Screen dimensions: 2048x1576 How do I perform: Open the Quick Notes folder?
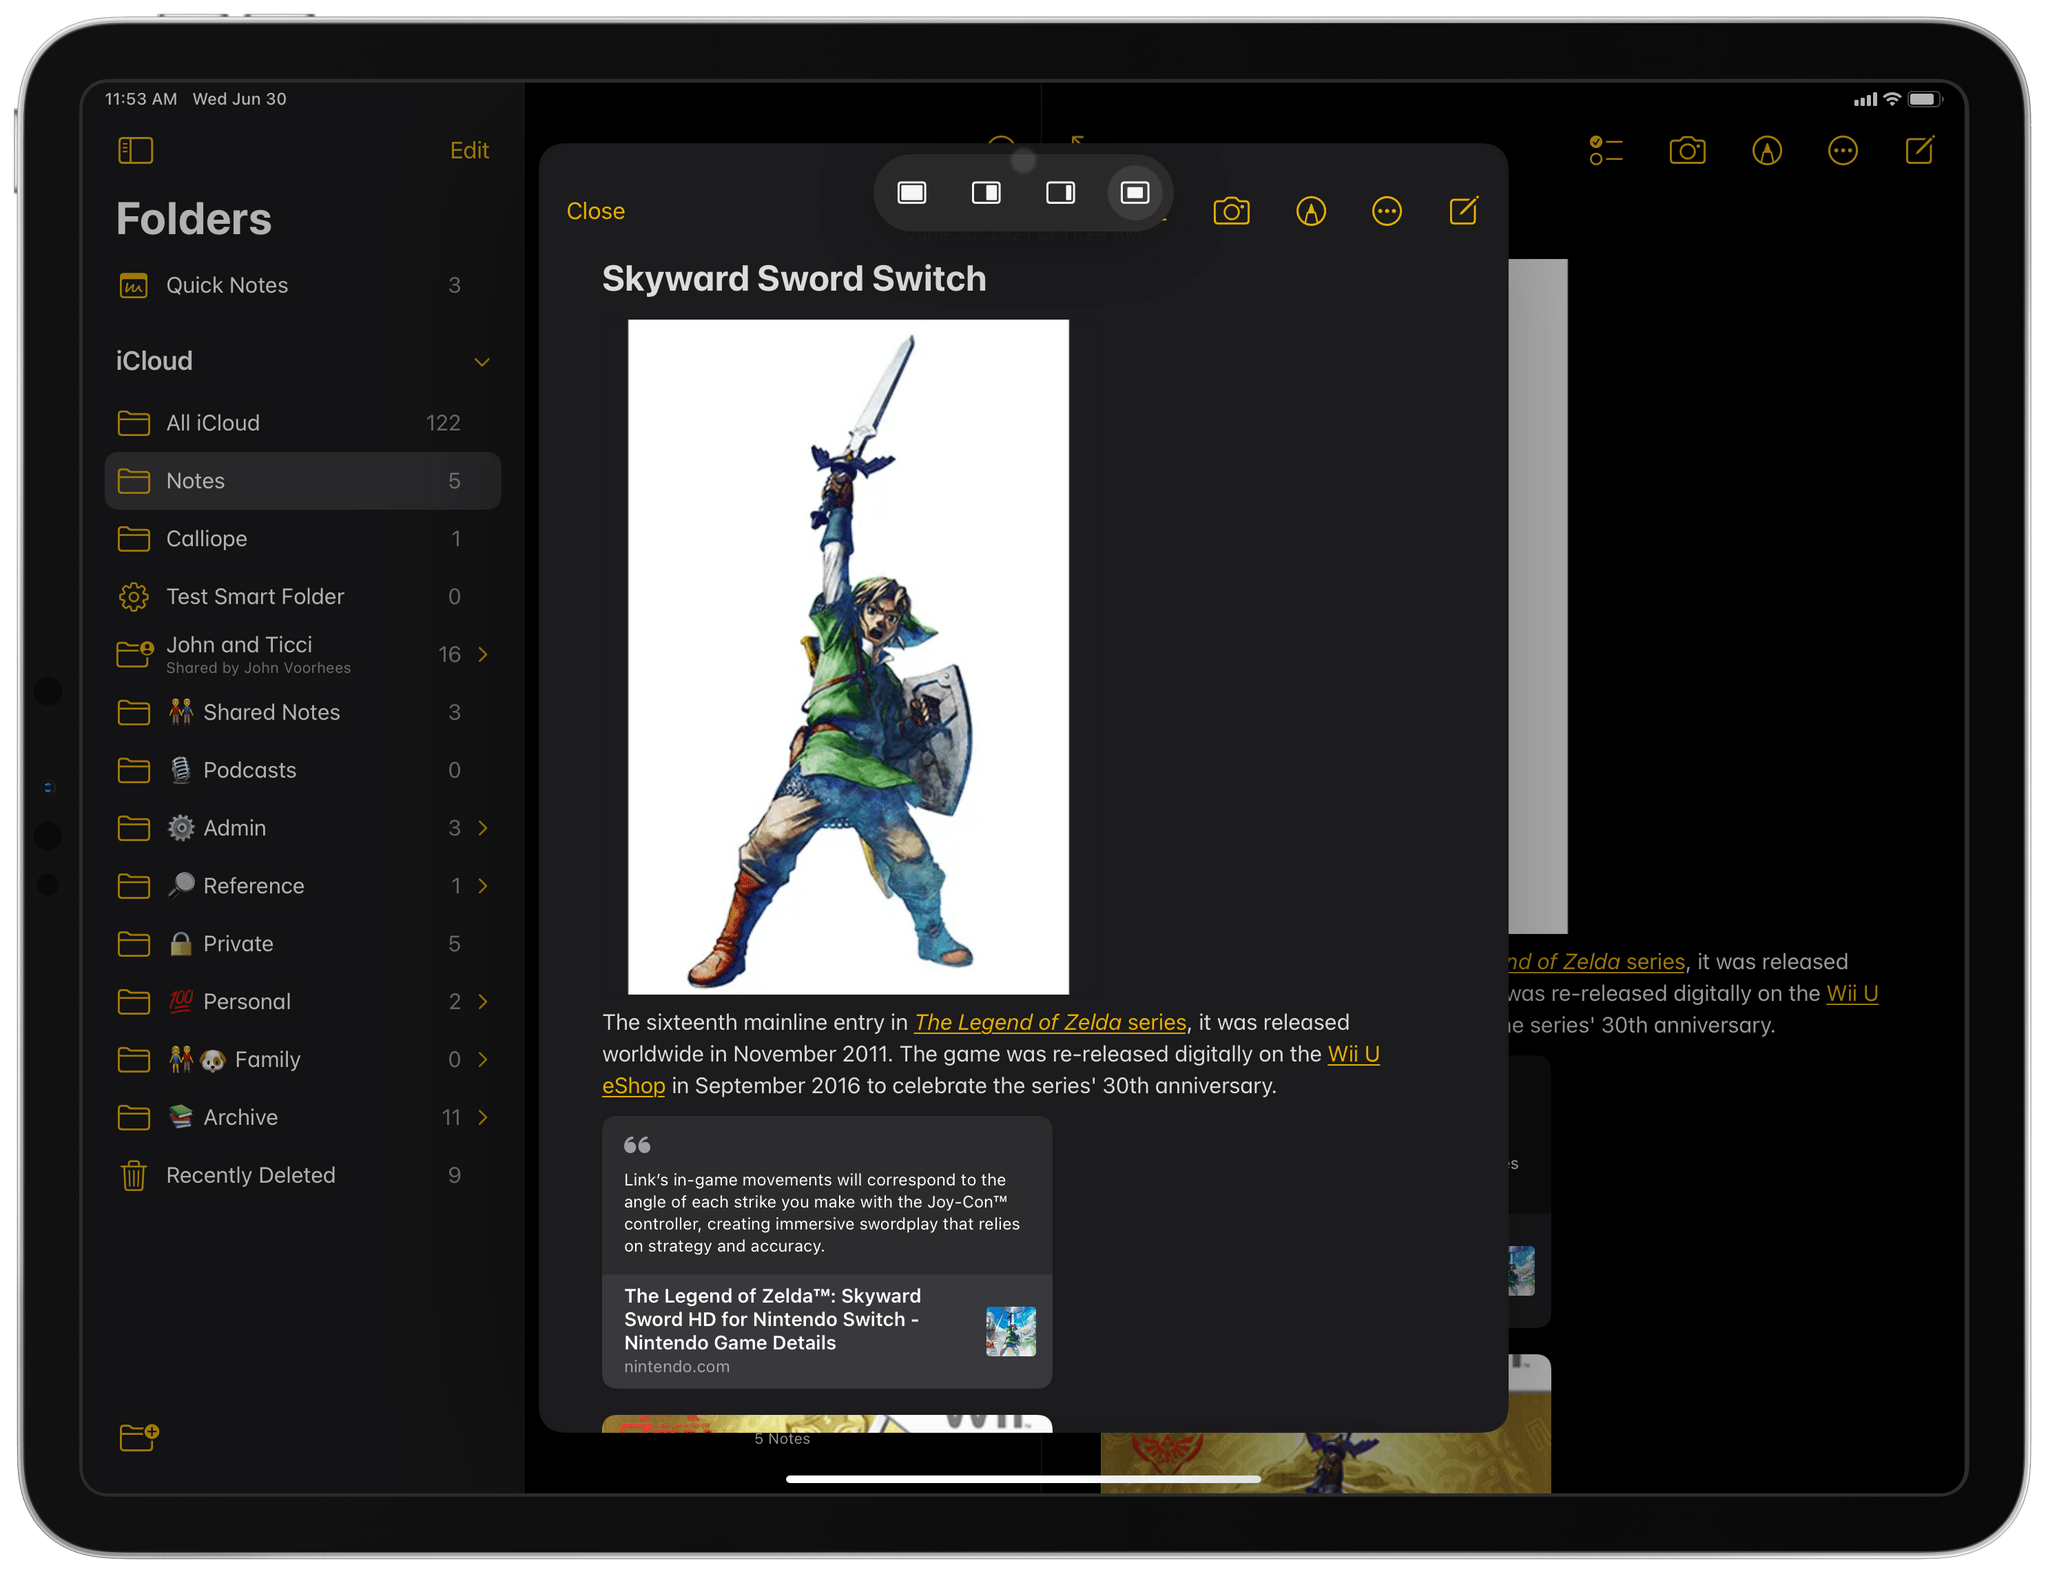click(x=302, y=285)
